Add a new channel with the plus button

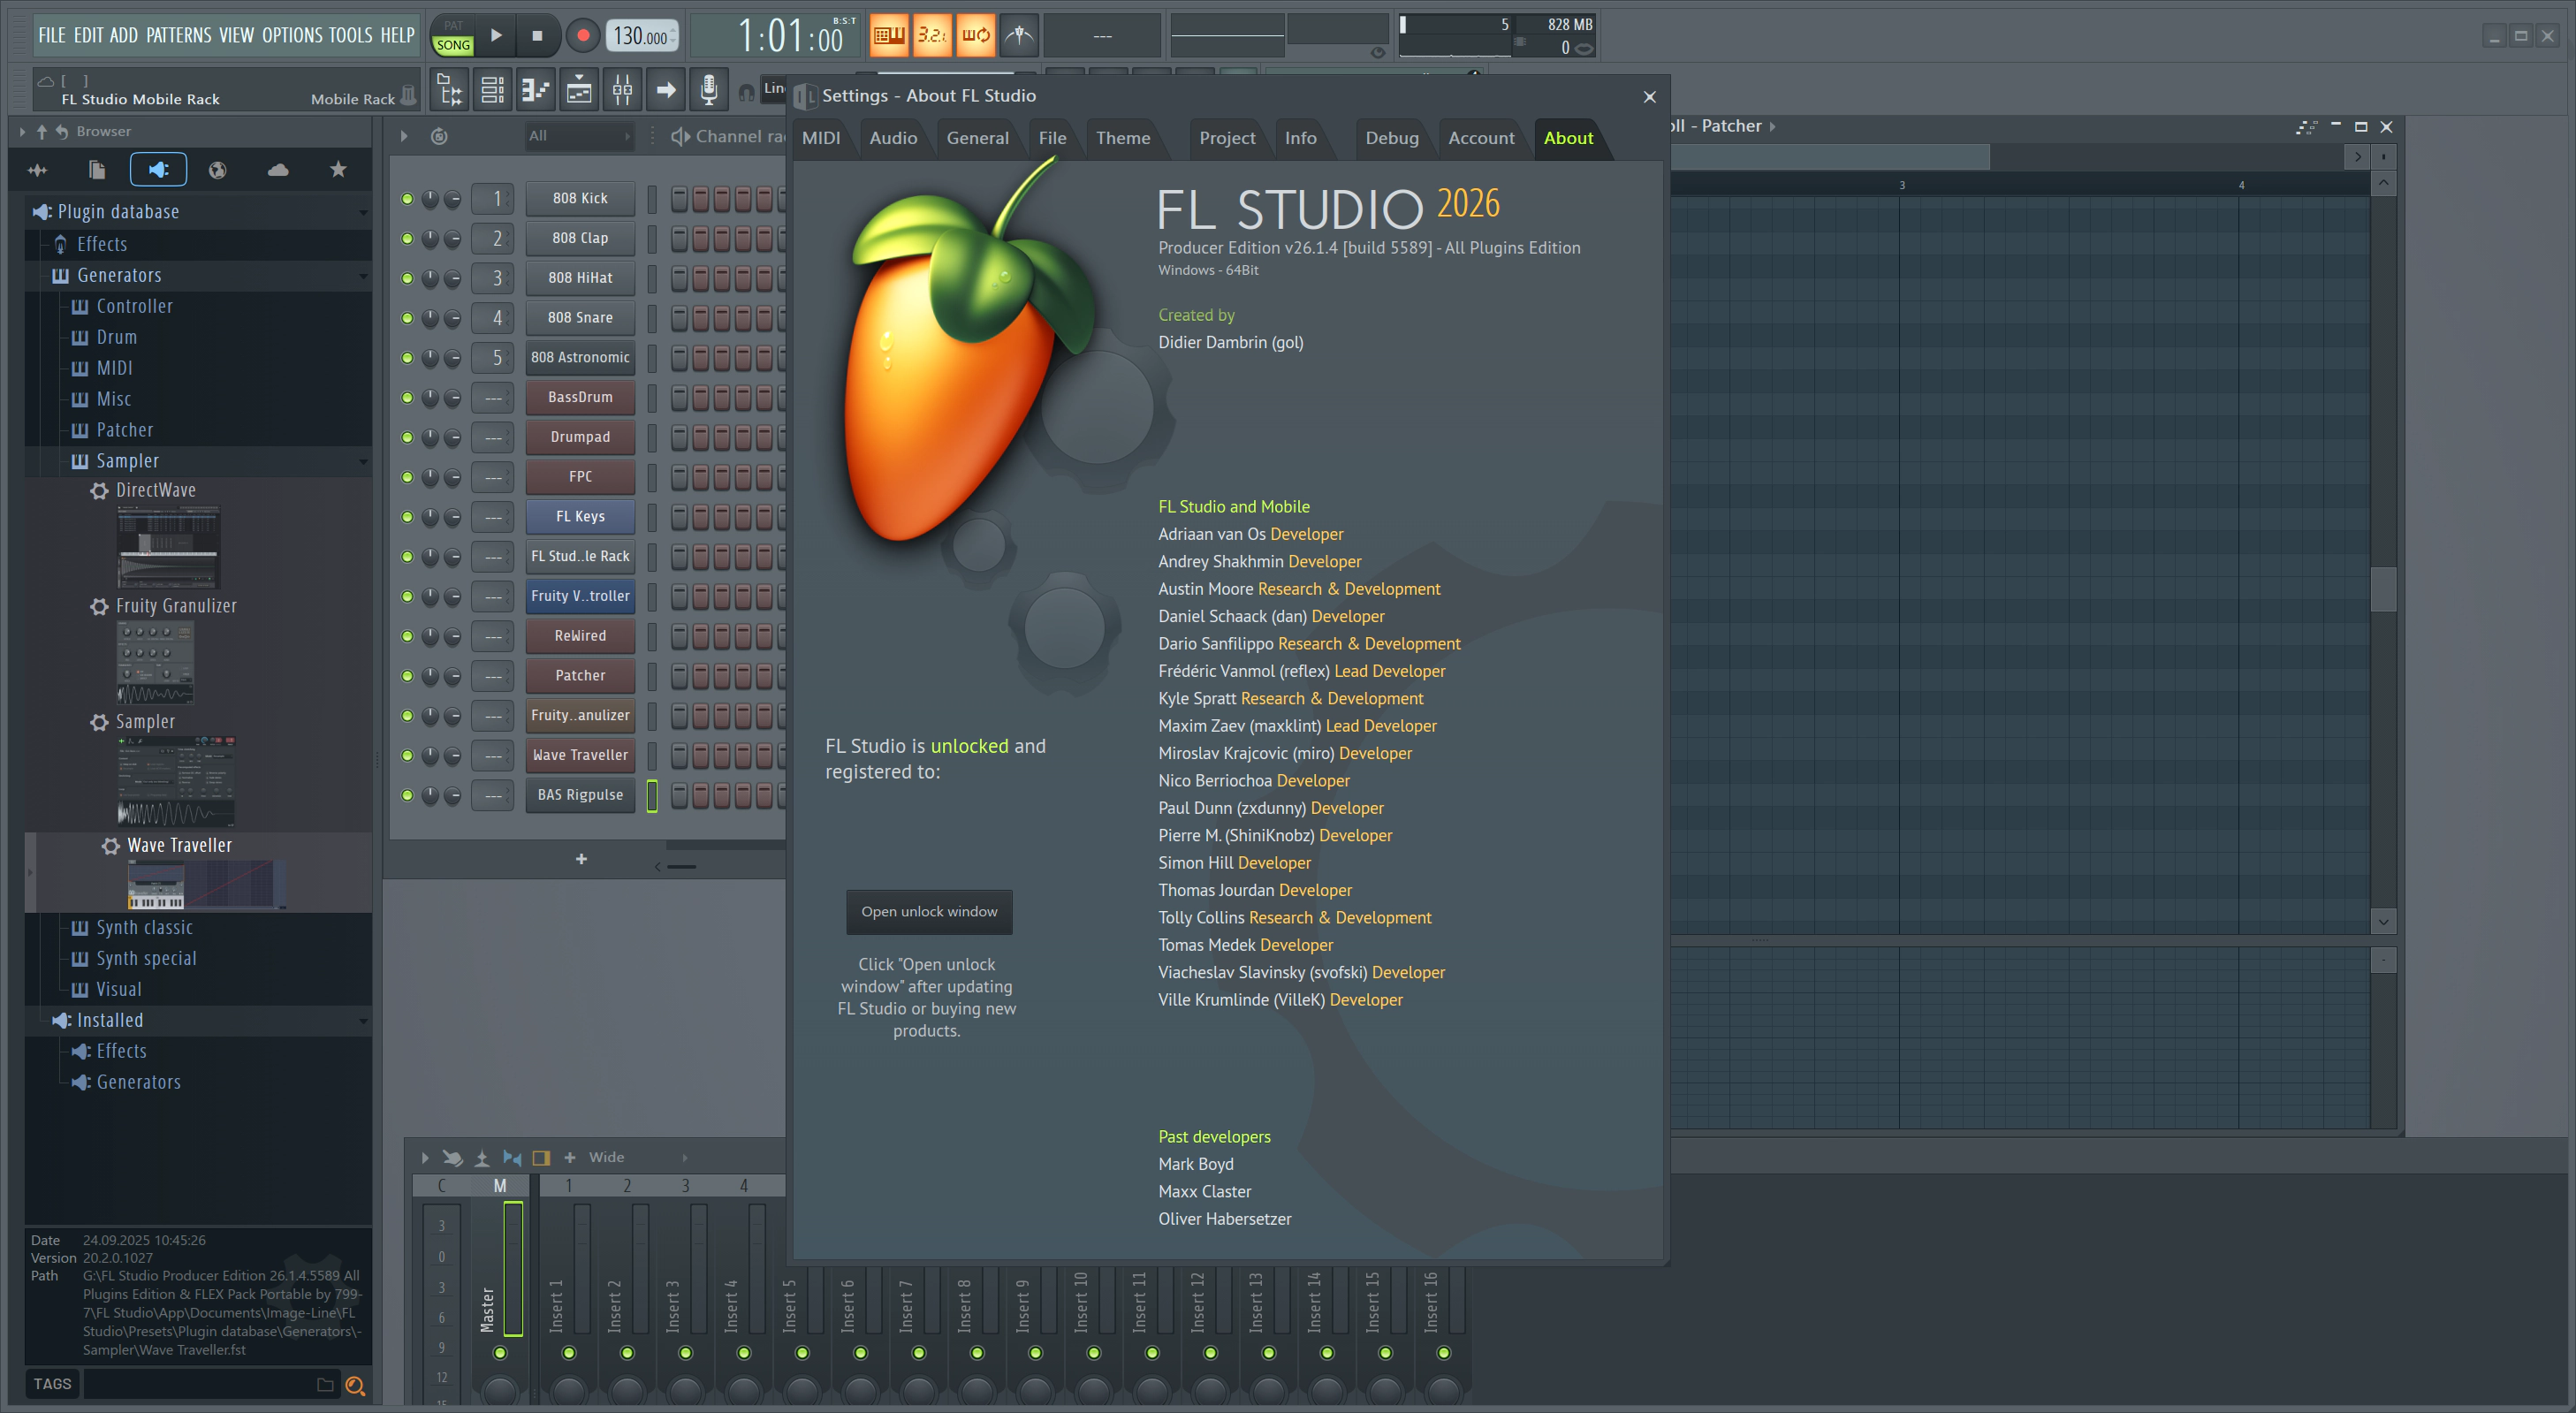[581, 860]
